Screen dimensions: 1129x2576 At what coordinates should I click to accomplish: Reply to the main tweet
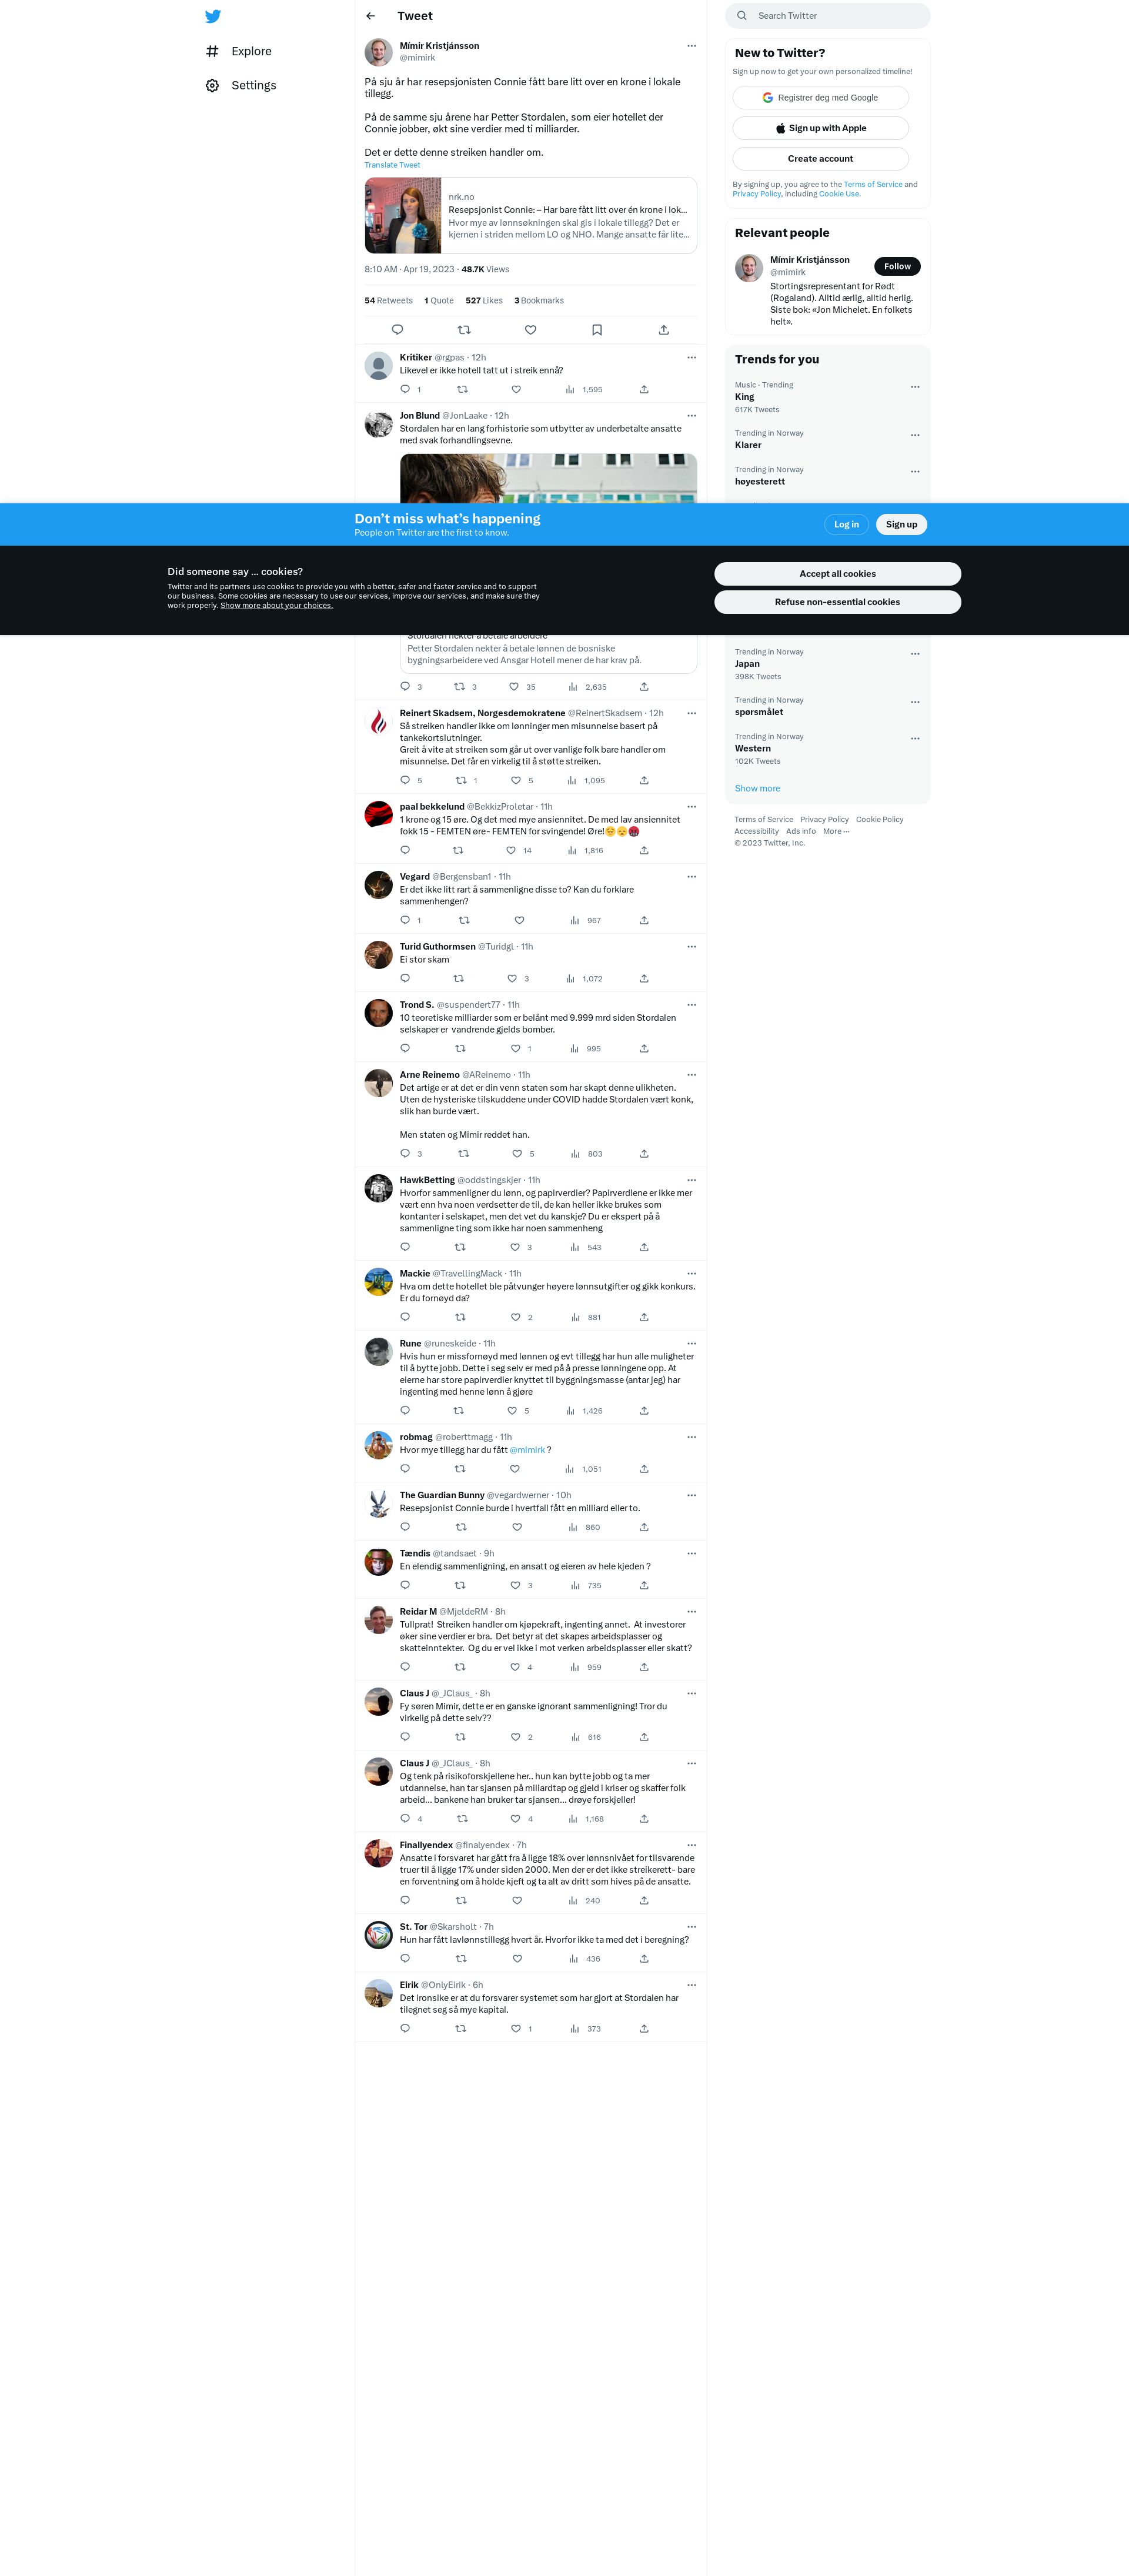tap(397, 330)
